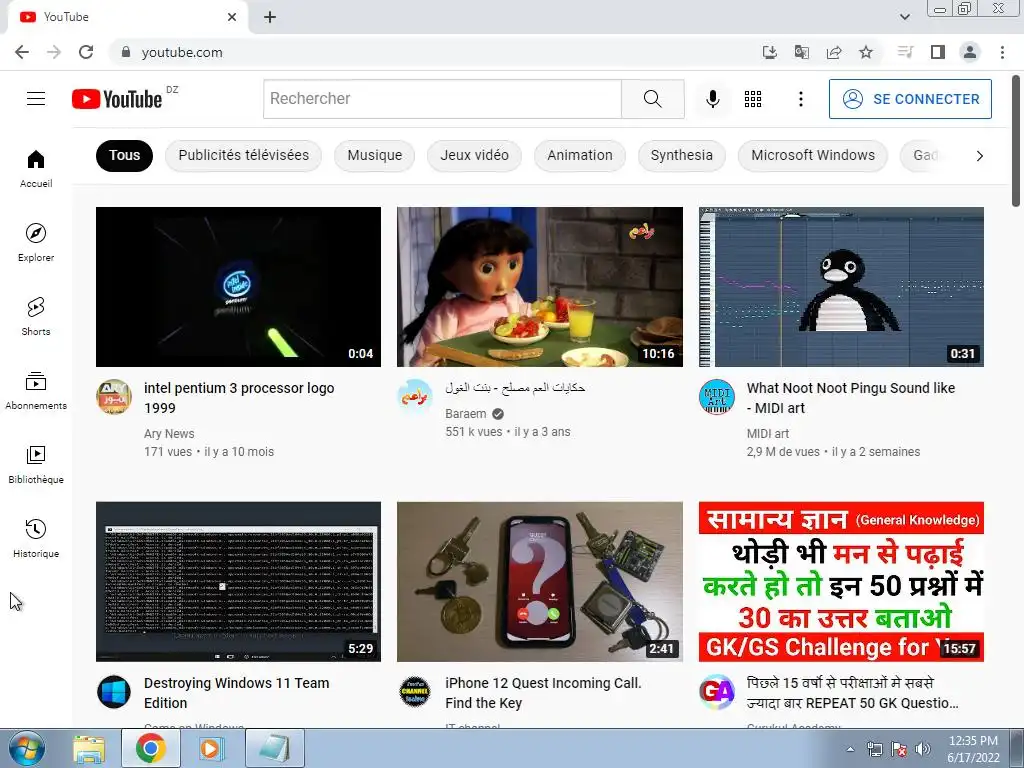Screen dimensions: 1024x768
Task: Click Ary News channel avatar
Action: (114, 396)
